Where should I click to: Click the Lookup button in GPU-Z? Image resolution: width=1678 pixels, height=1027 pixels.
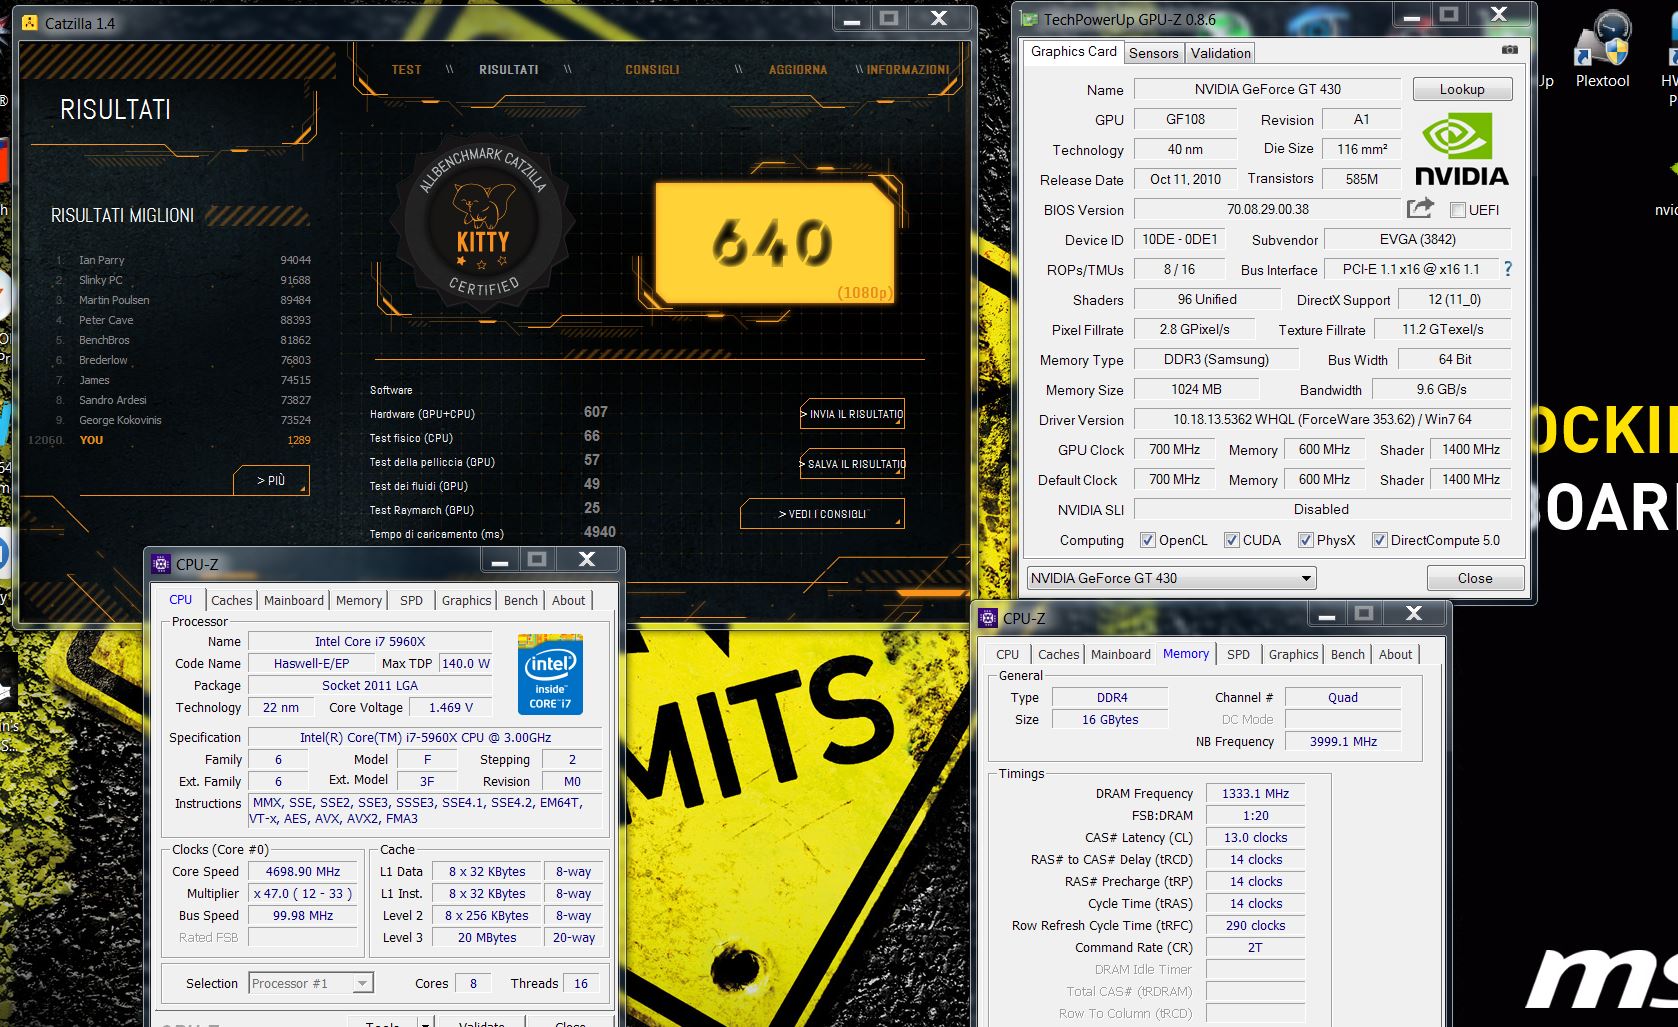tap(1462, 89)
